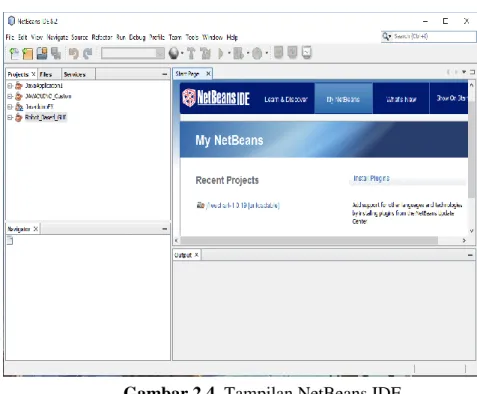Click the Output tab label
This screenshot has width=477, height=394.
(183, 255)
